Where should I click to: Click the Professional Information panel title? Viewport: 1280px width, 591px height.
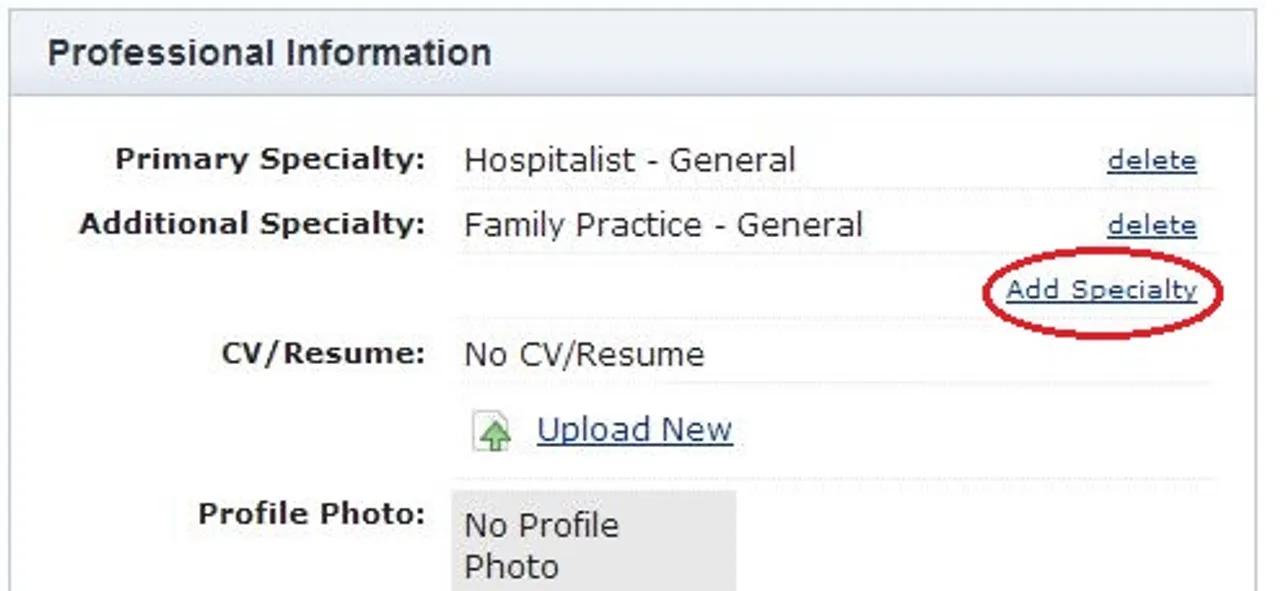pos(270,52)
